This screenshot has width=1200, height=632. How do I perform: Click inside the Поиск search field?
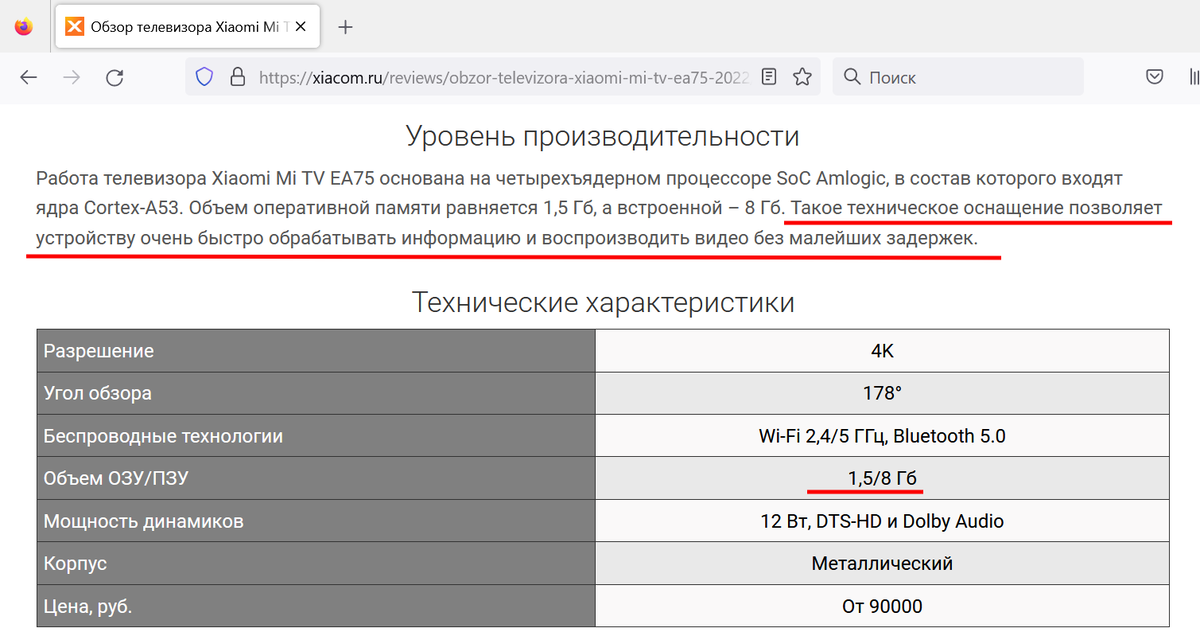pos(960,76)
